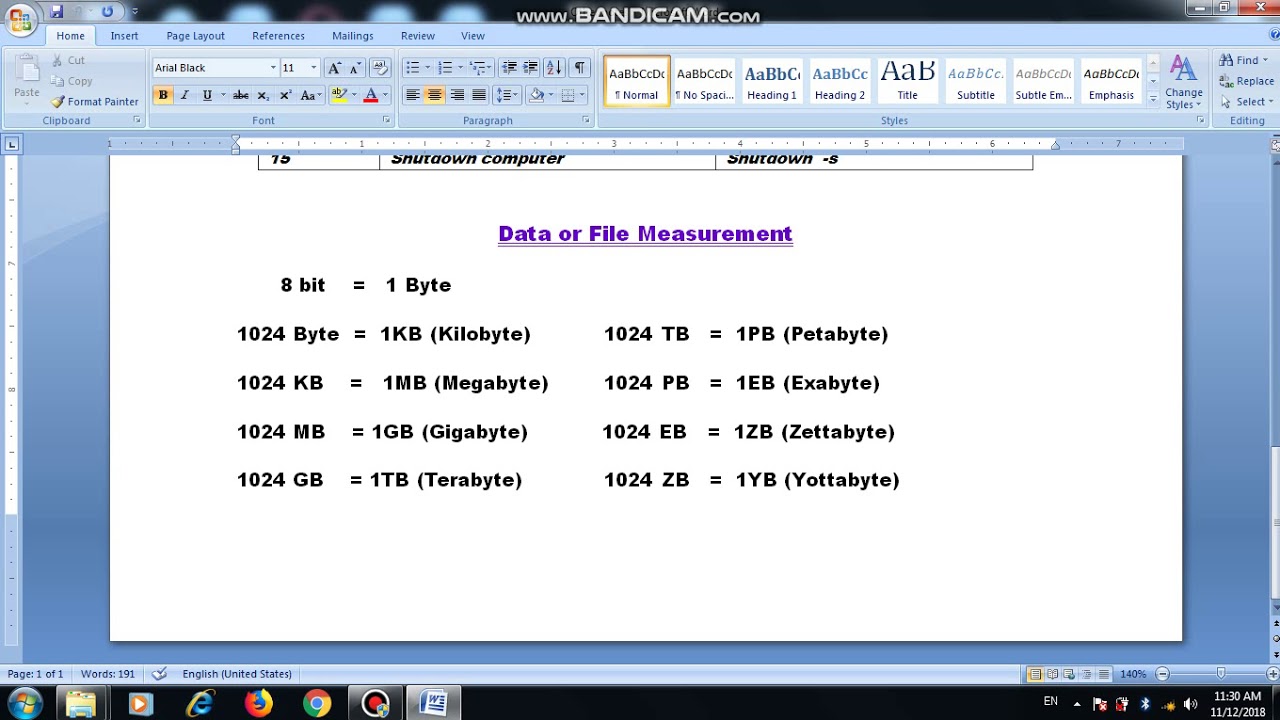Image resolution: width=1280 pixels, height=720 pixels.
Task: Open the Paragraph dialog launcher
Action: (x=586, y=120)
